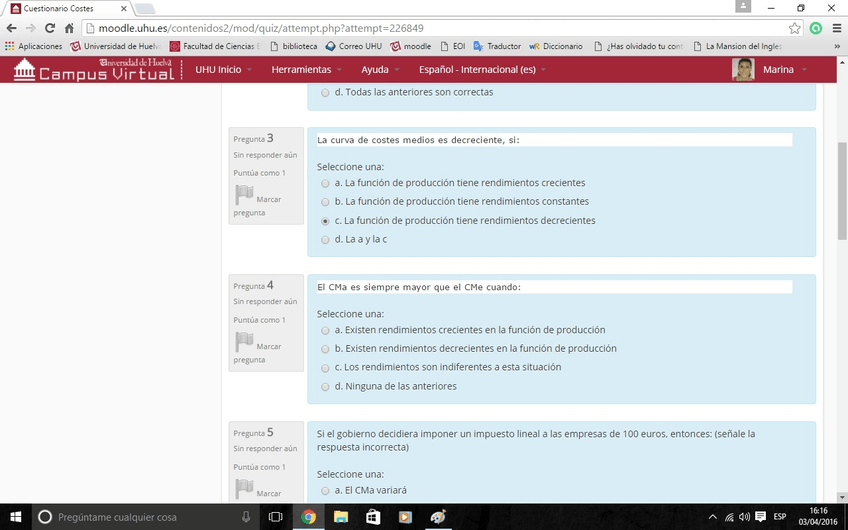Close the Cuestionario Costes tab
The image size is (848, 530).
point(124,9)
